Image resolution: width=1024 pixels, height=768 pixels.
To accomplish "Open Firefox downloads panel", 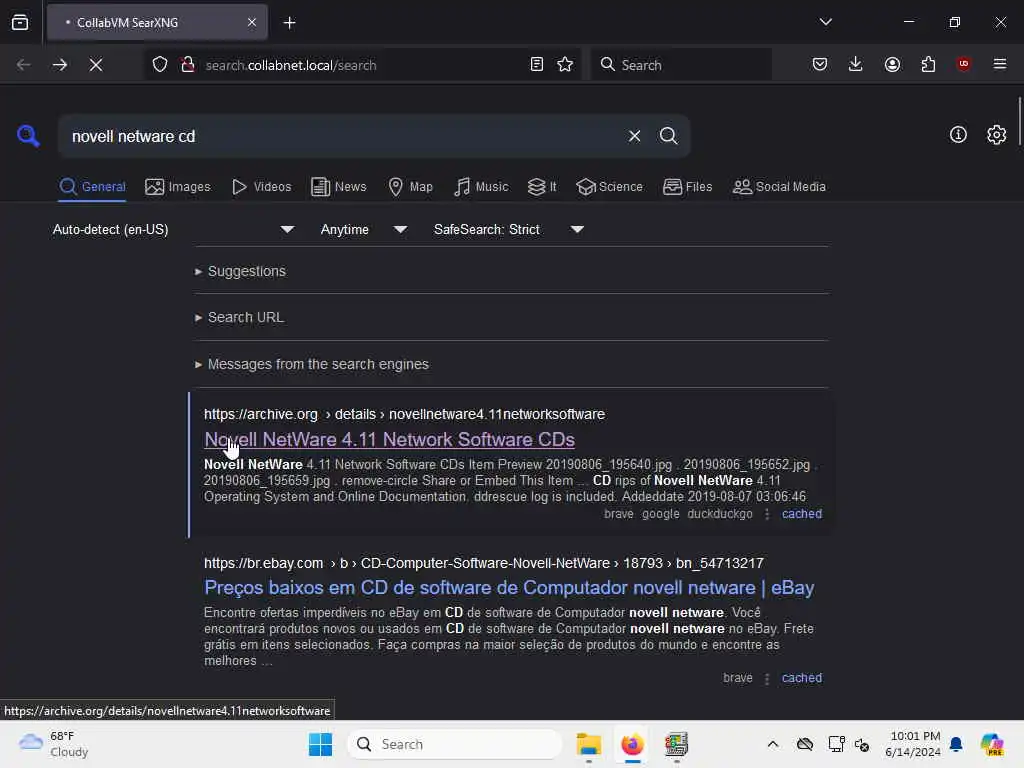I will click(x=856, y=65).
